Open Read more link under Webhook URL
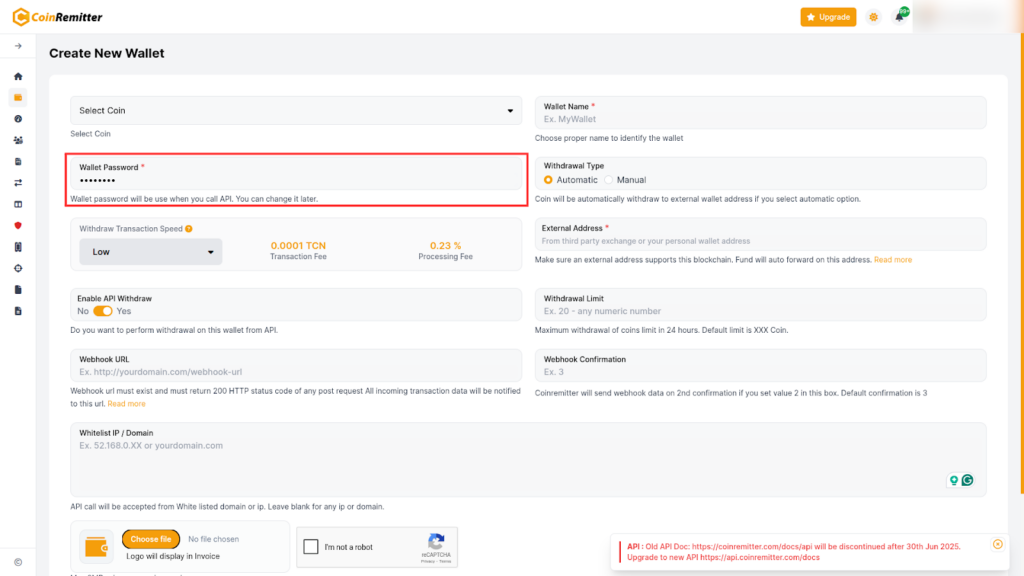Screen dimensions: 1024x576 click(x=126, y=404)
